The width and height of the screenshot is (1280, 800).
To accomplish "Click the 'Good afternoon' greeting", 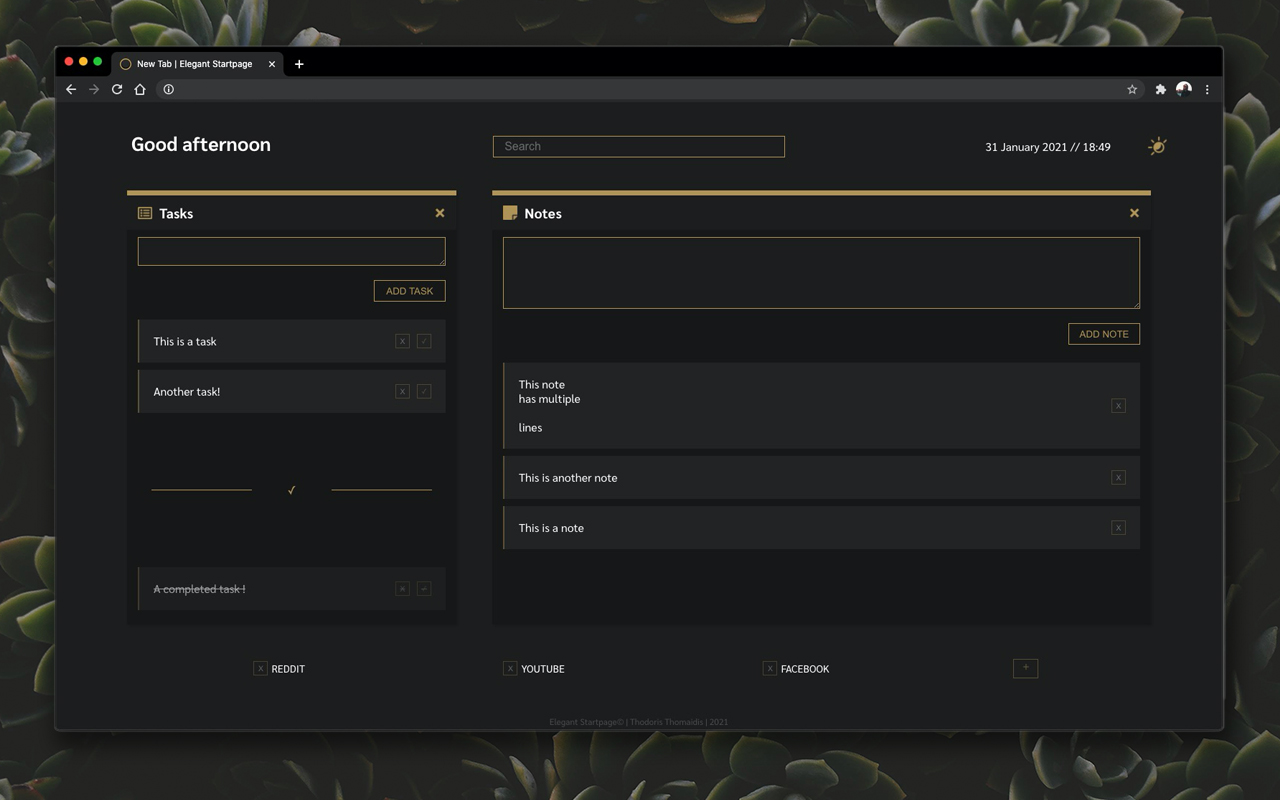I will (201, 144).
